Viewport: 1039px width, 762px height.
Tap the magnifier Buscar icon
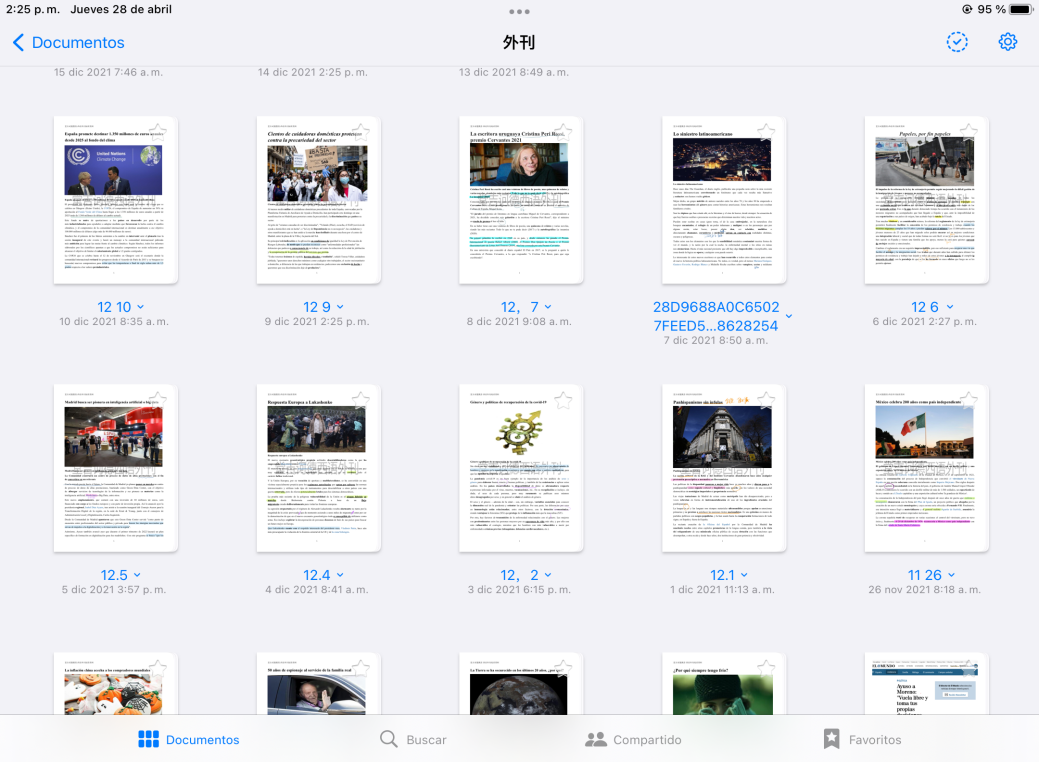[389, 739]
